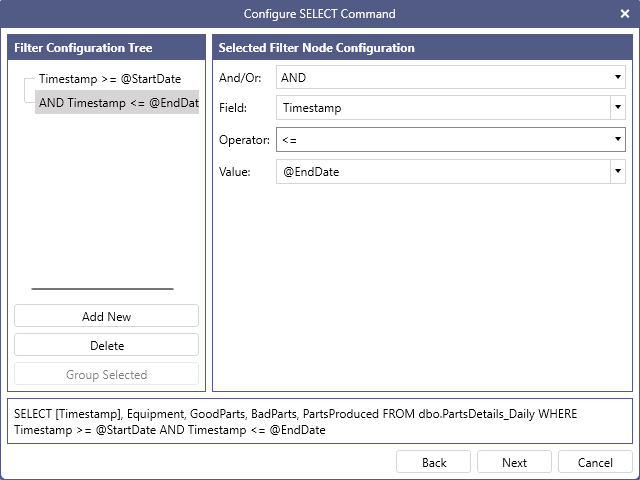The image size is (640, 480).
Task: Click the Value text box showing @EndDate
Action: 443,171
